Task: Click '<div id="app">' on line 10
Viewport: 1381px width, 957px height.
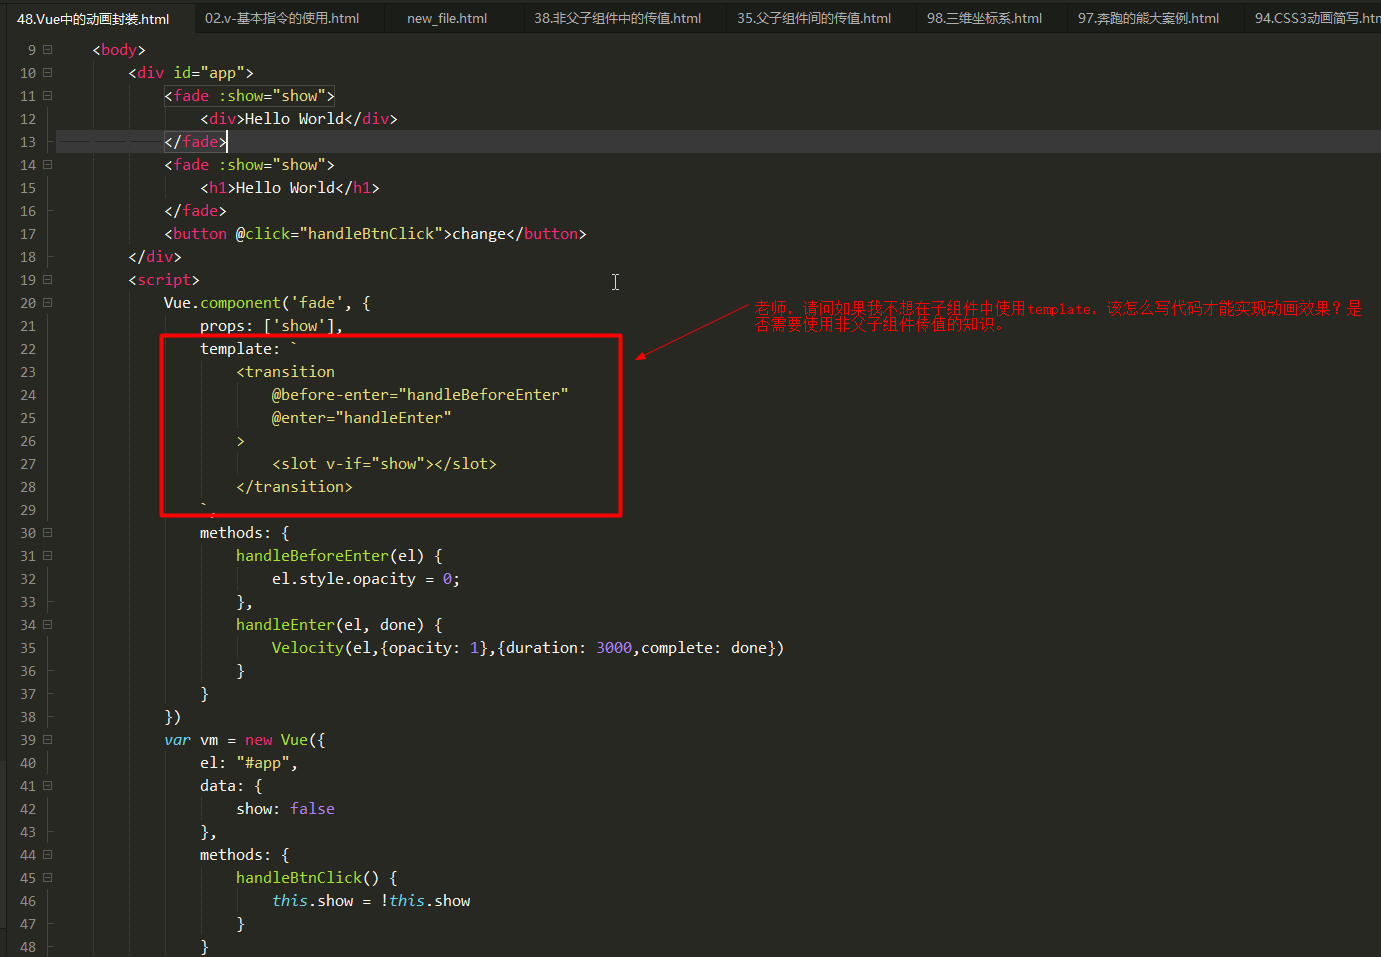Action: (191, 73)
